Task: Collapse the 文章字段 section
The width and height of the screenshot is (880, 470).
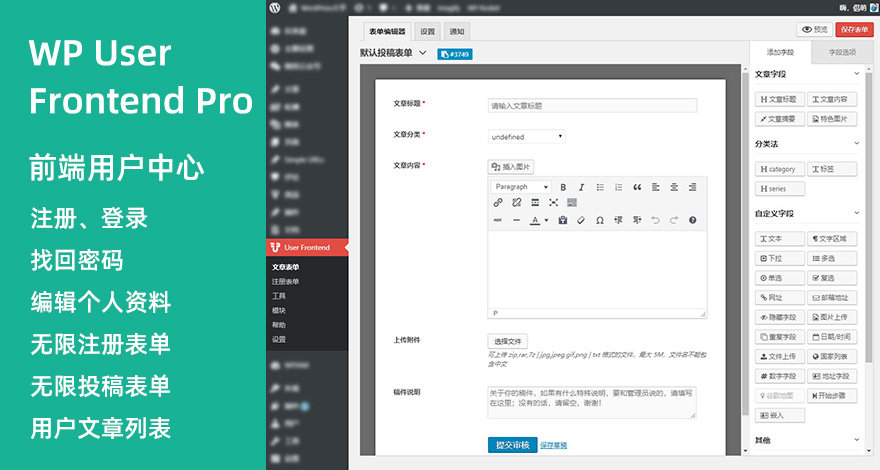Action: tap(856, 74)
